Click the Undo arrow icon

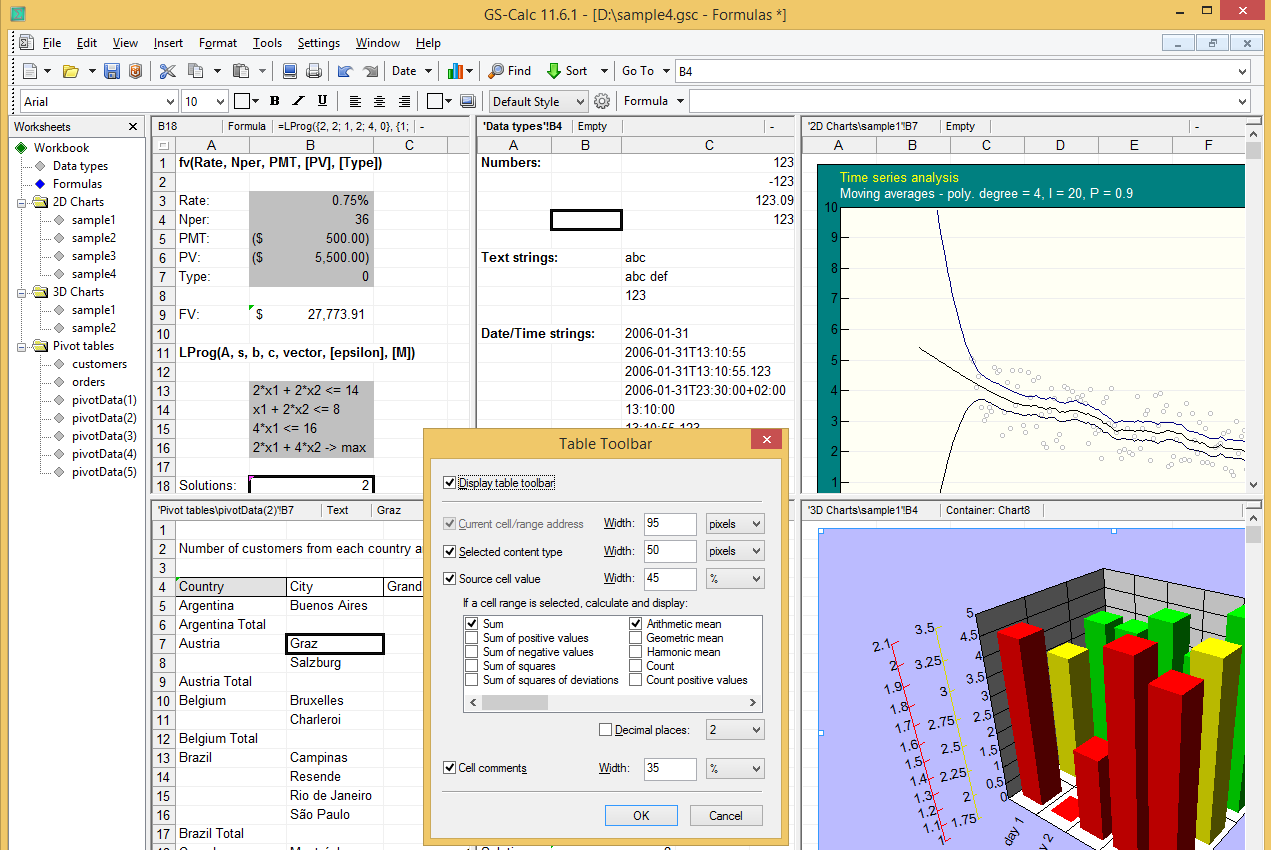[x=345, y=71]
